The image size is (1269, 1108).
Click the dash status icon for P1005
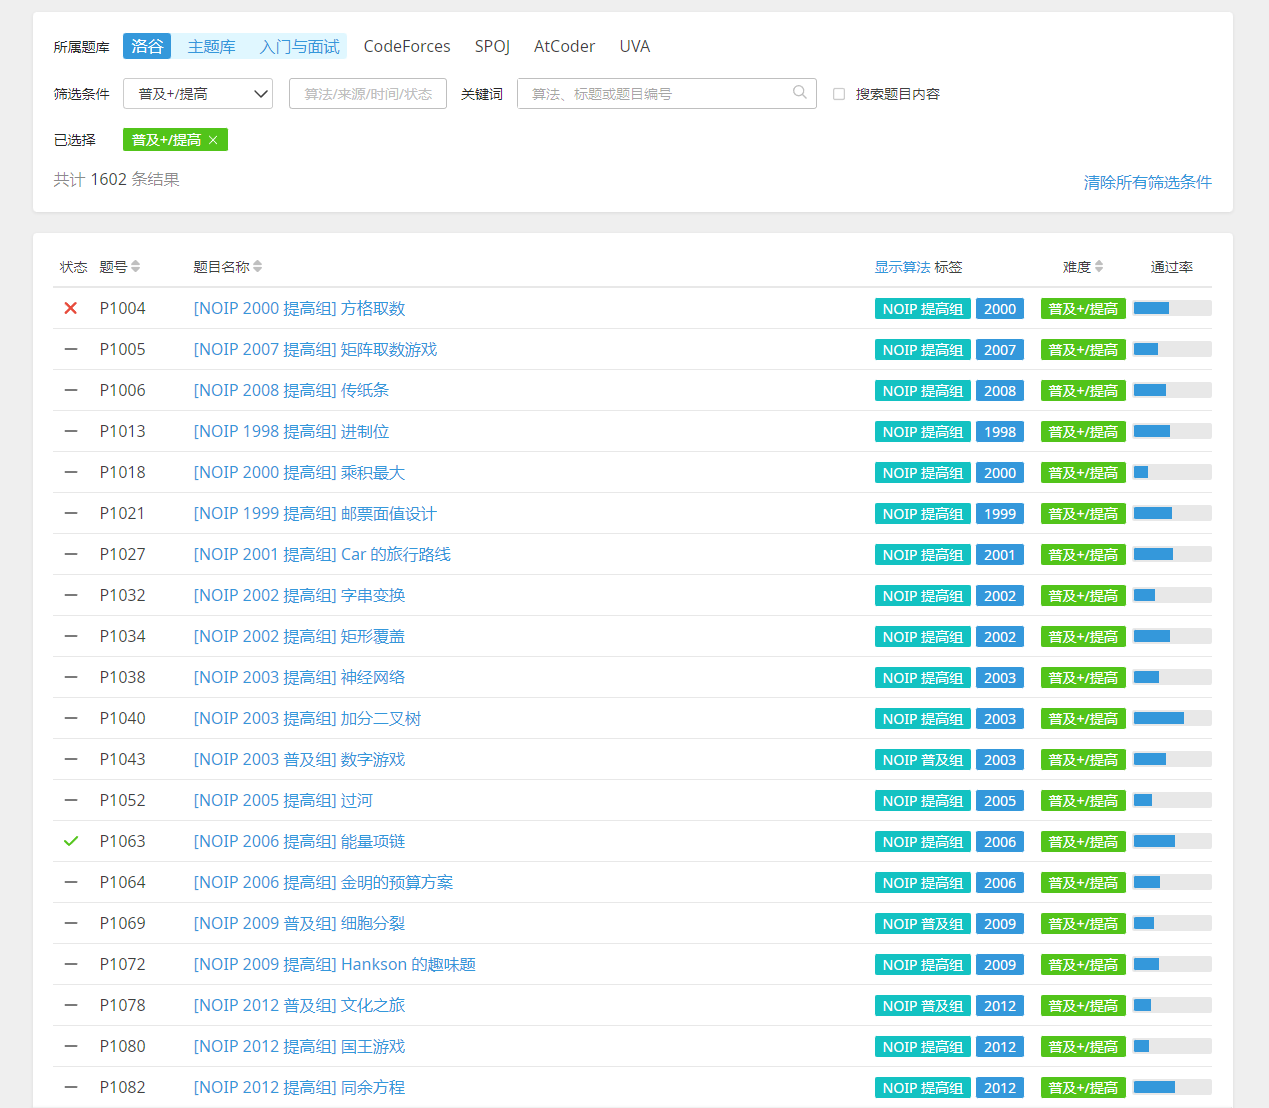click(x=71, y=349)
